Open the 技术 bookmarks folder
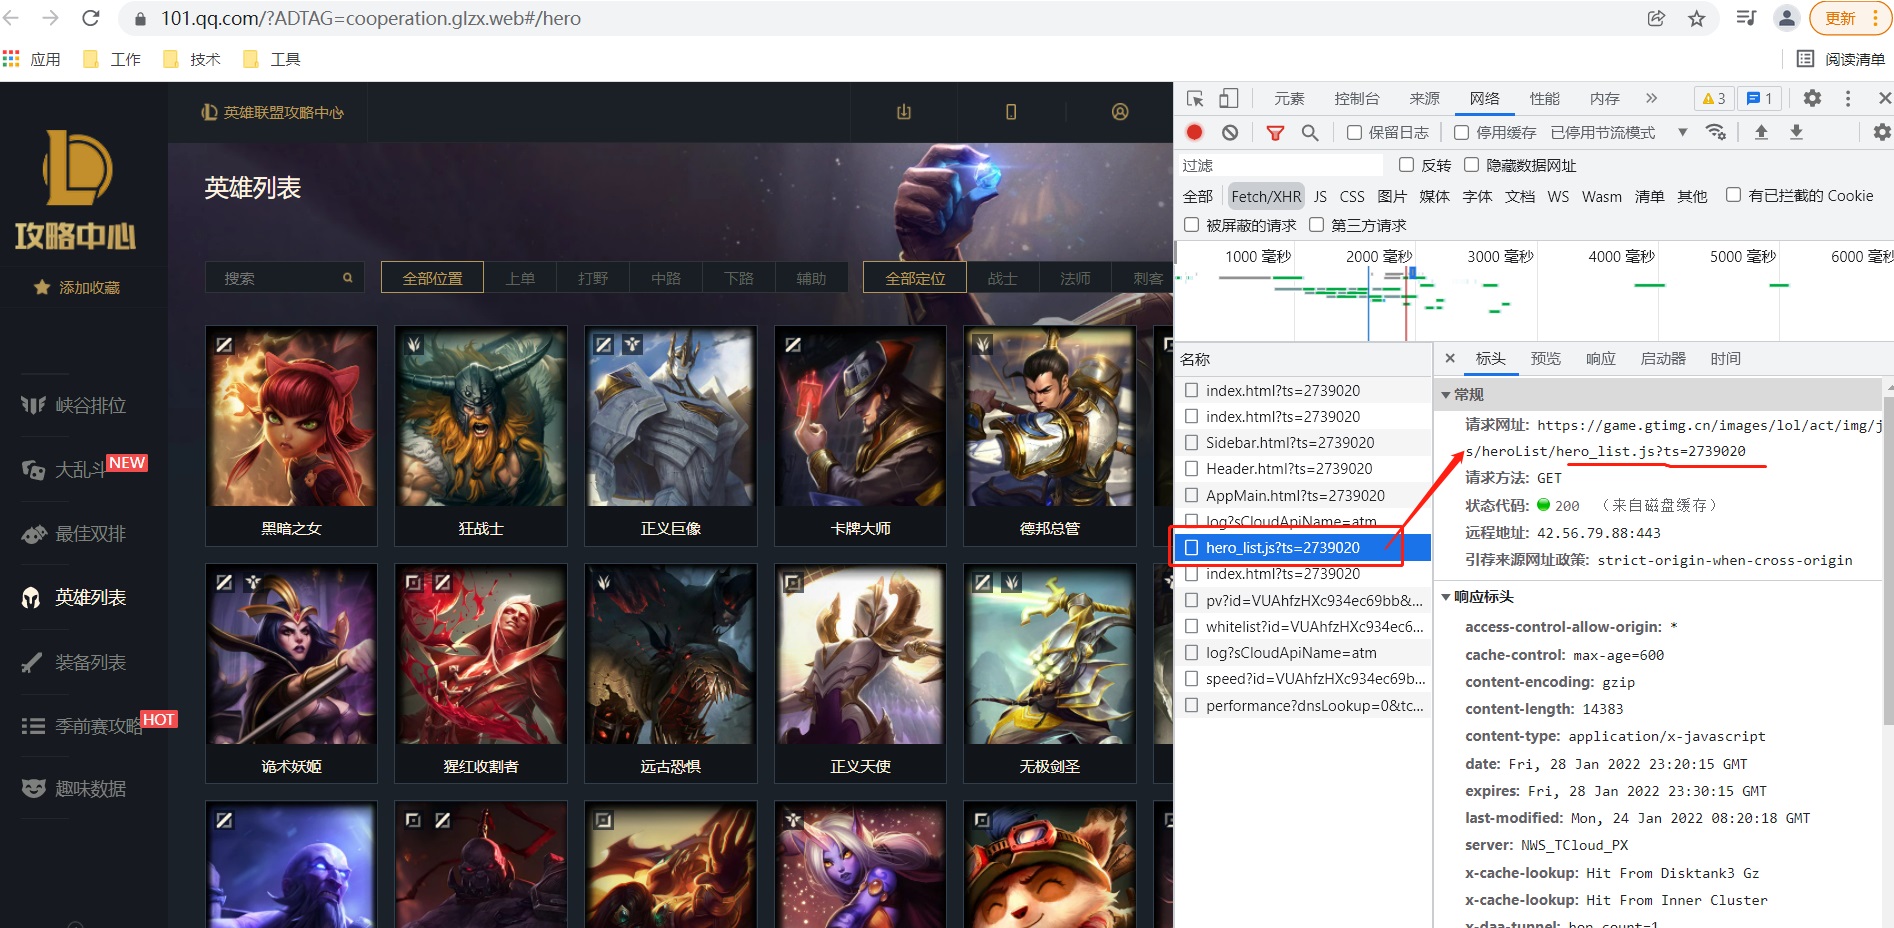 click(192, 59)
